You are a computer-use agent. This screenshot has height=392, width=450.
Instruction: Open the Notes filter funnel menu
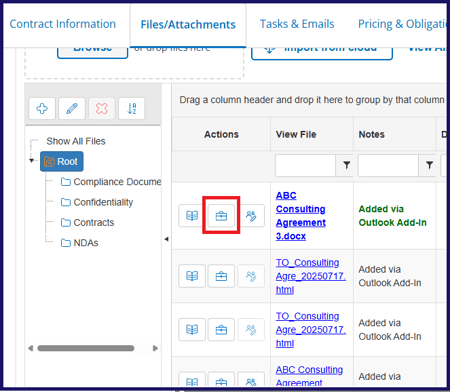tap(429, 165)
